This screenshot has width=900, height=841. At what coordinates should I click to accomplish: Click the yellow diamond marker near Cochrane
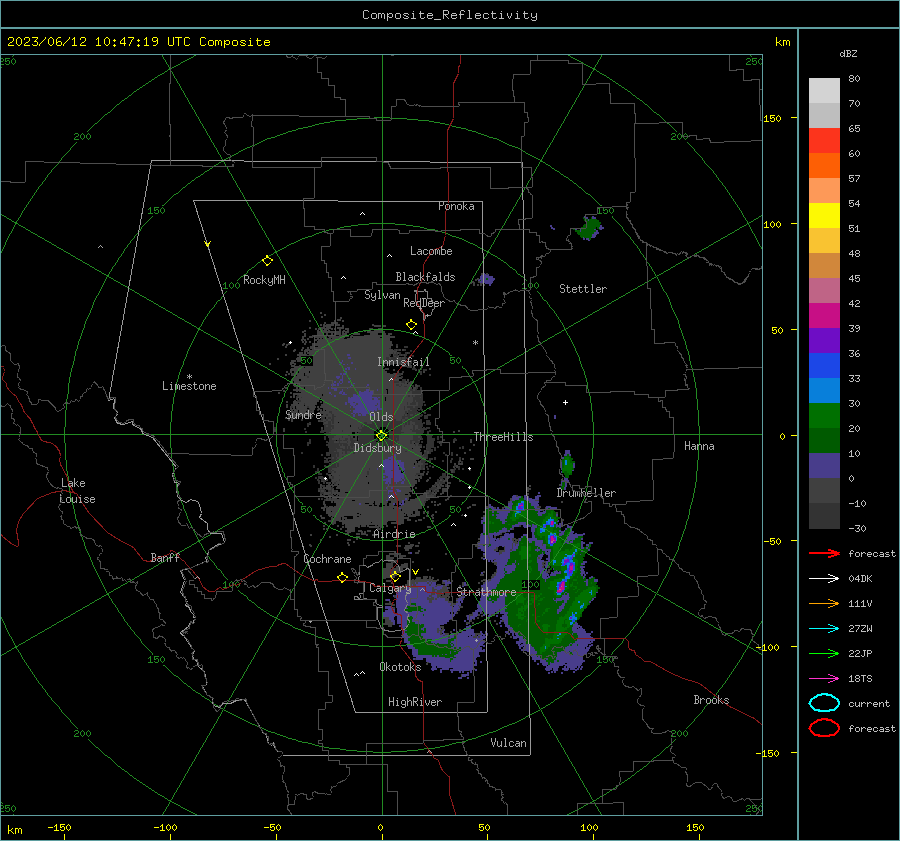point(342,577)
